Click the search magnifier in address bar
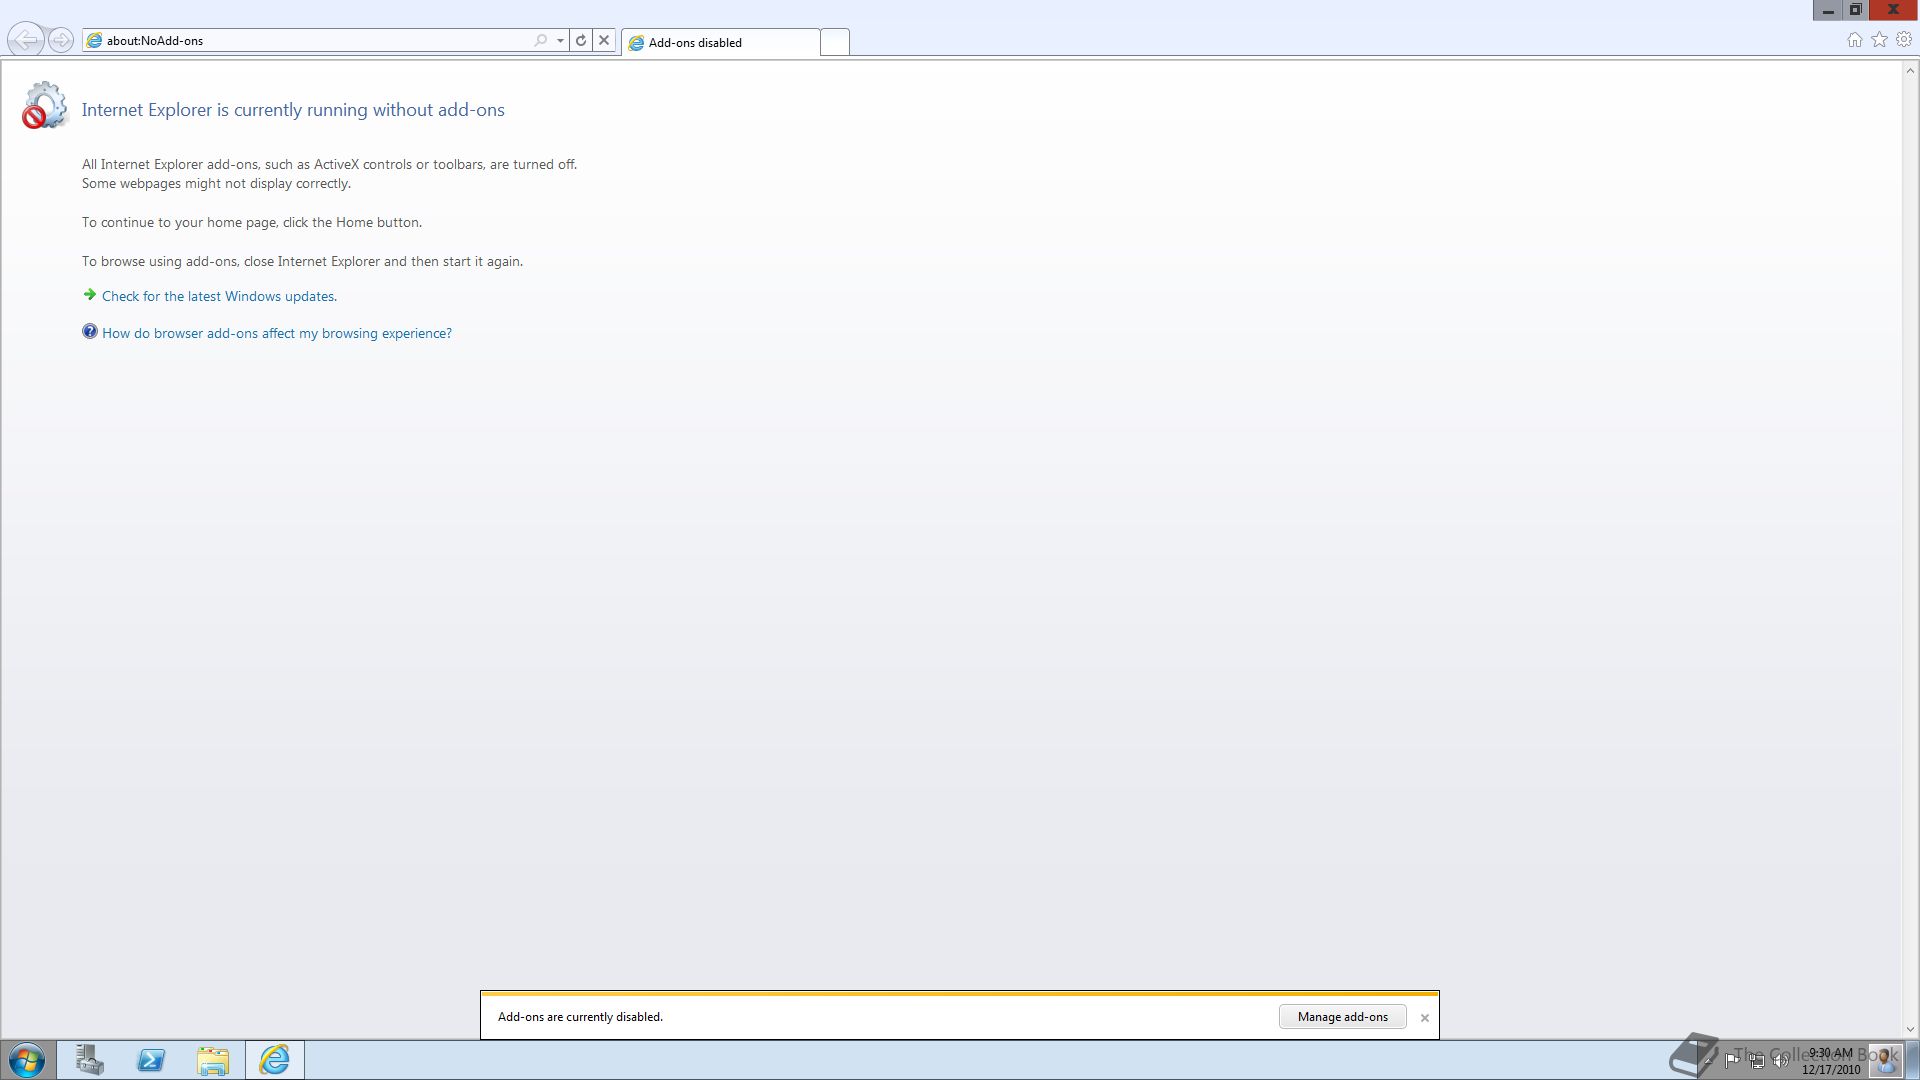 pos(541,41)
